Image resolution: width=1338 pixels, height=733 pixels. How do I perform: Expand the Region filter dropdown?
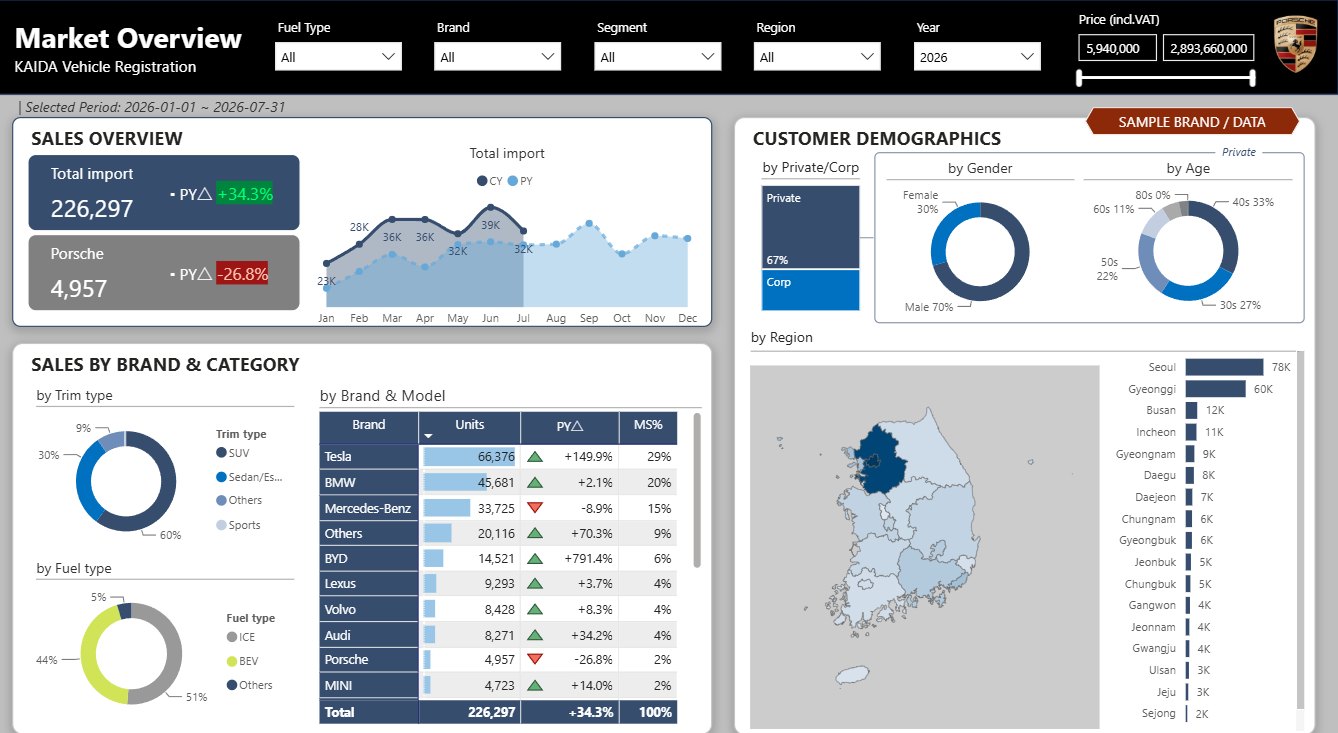(817, 57)
